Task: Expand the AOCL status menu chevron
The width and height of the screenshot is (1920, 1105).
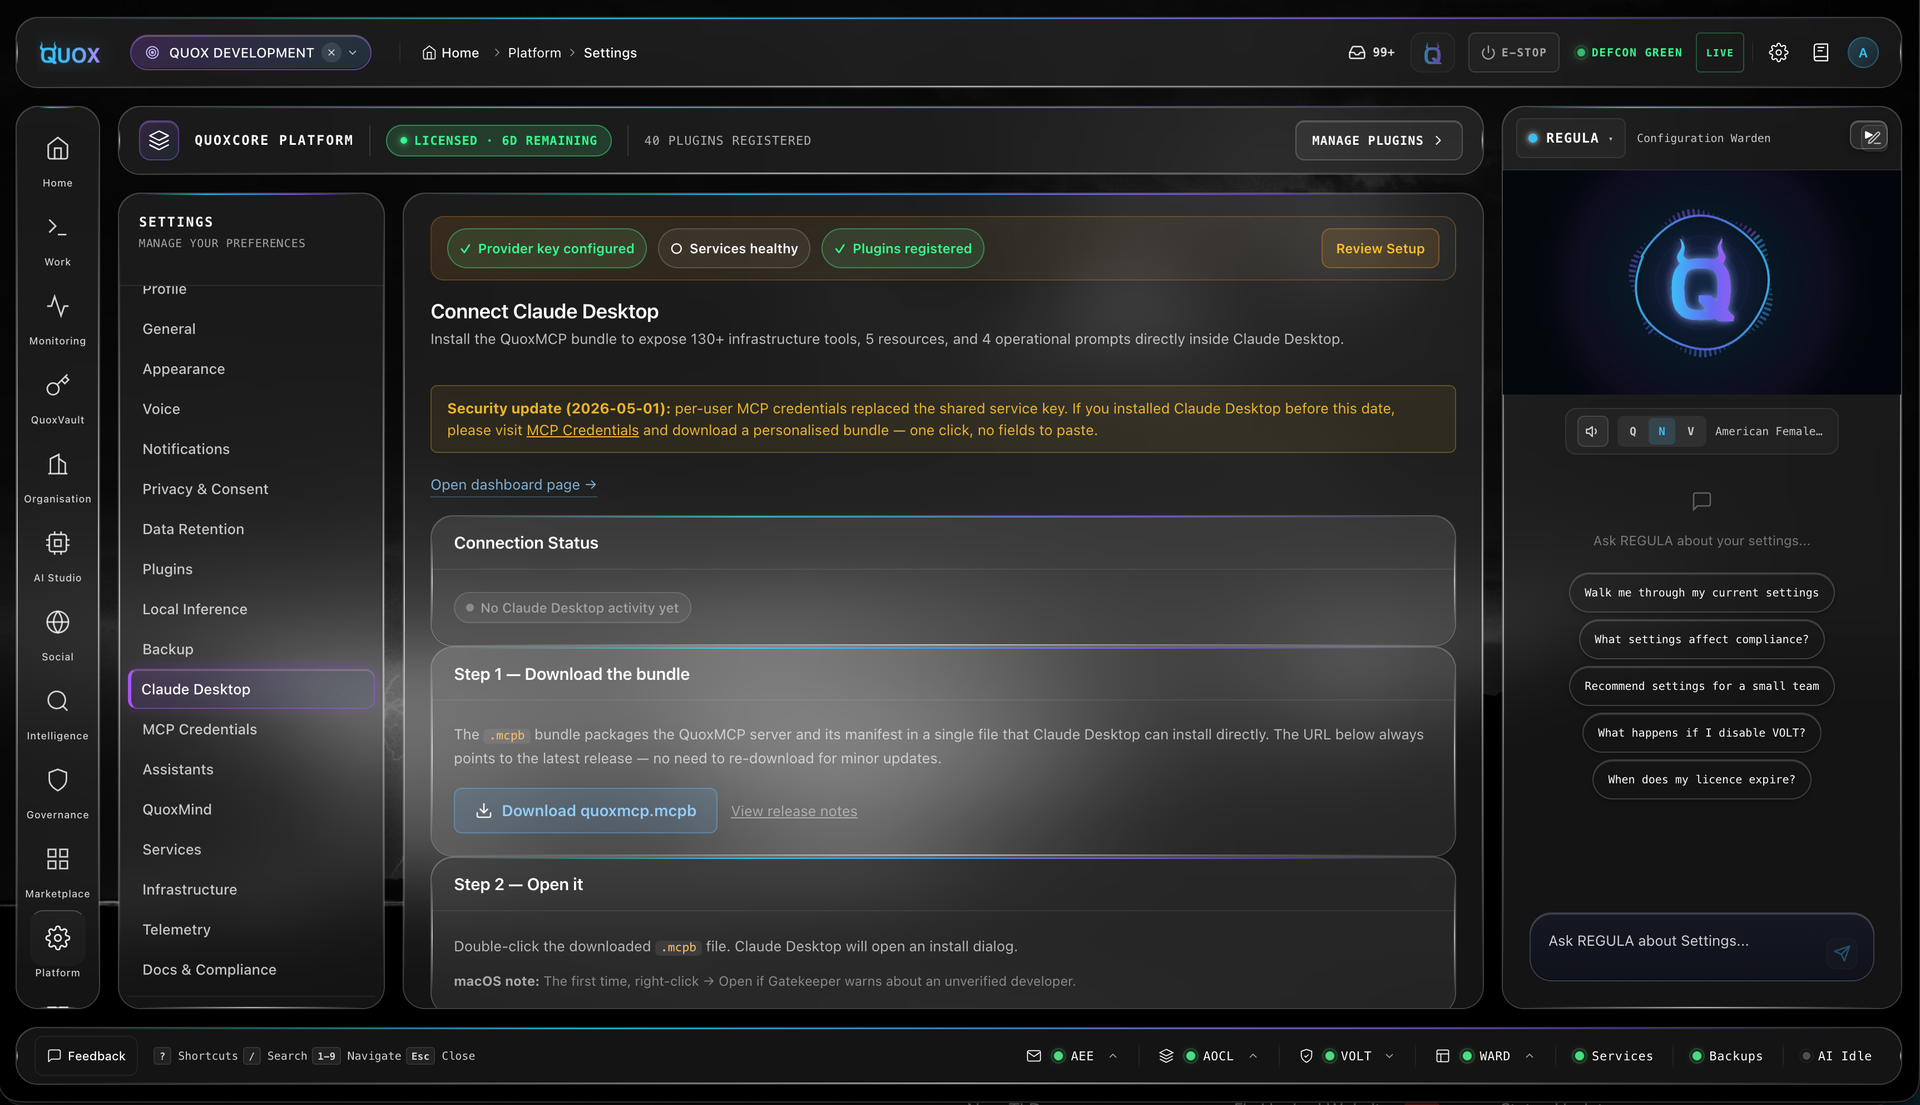Action: click(x=1253, y=1056)
